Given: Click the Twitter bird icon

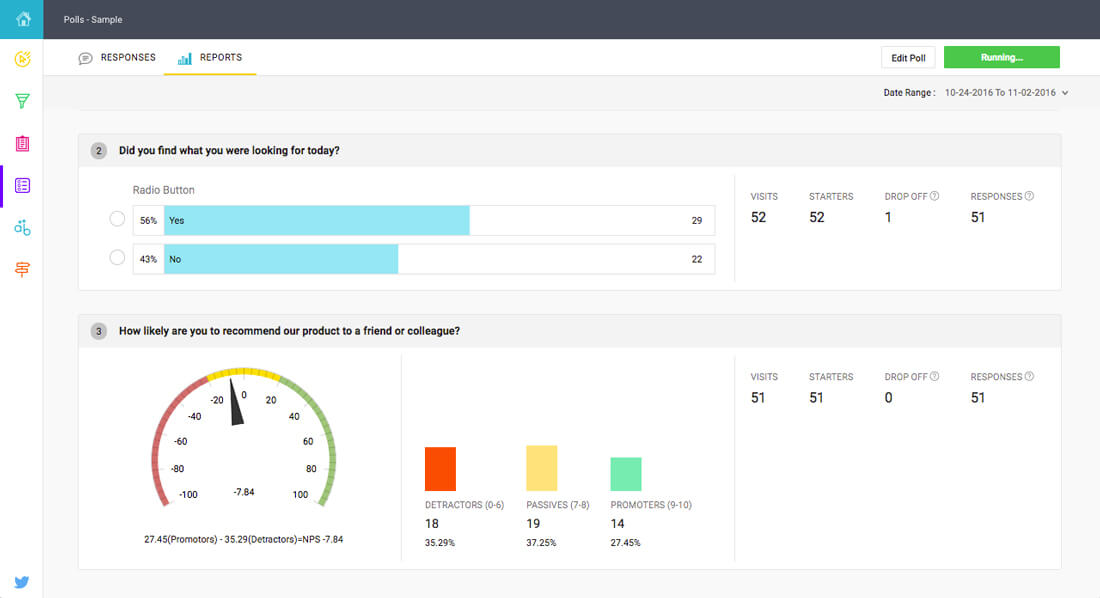Looking at the screenshot, I should [x=22, y=582].
